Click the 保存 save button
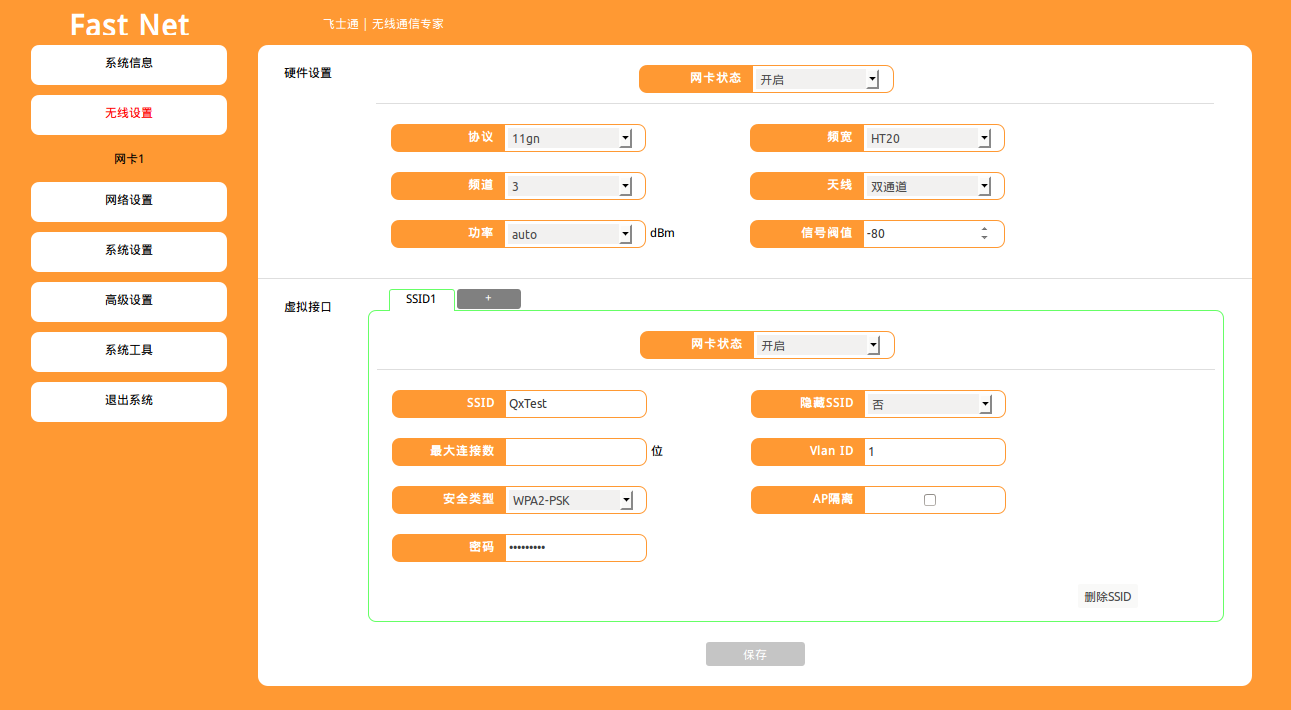 pyautogui.click(x=755, y=655)
